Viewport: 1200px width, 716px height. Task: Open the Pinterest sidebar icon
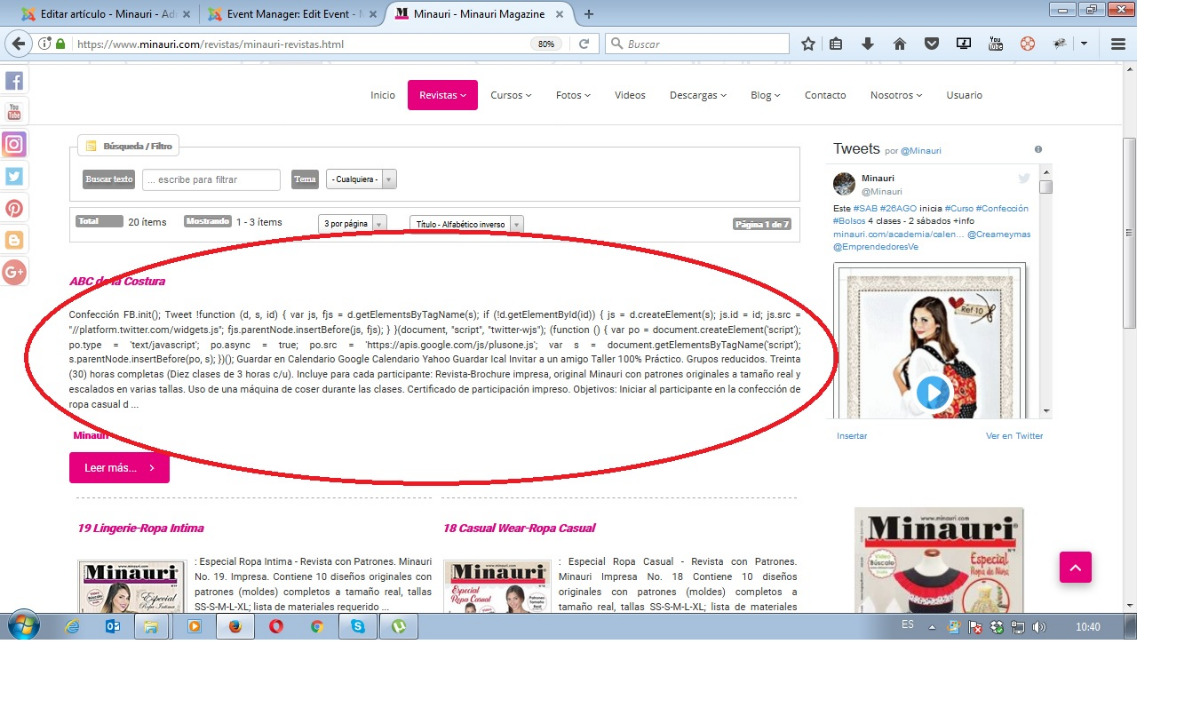point(14,208)
